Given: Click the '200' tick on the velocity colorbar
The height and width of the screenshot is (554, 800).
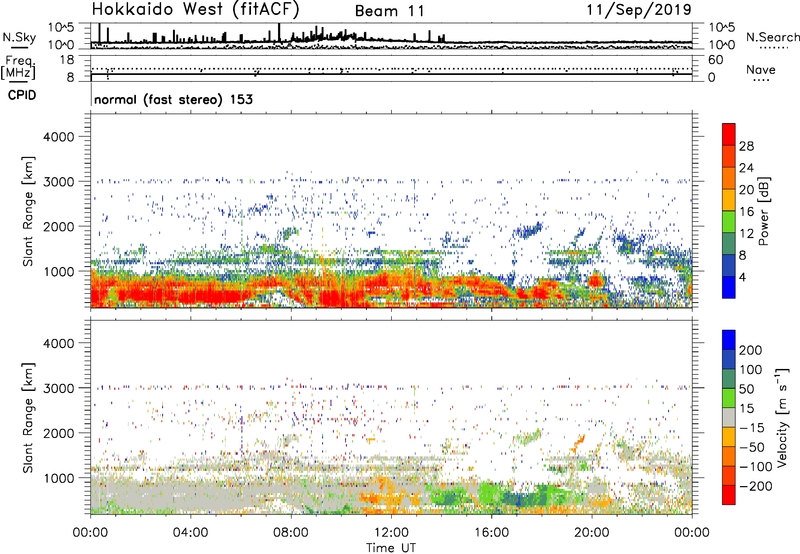Looking at the screenshot, I should coord(751,350).
